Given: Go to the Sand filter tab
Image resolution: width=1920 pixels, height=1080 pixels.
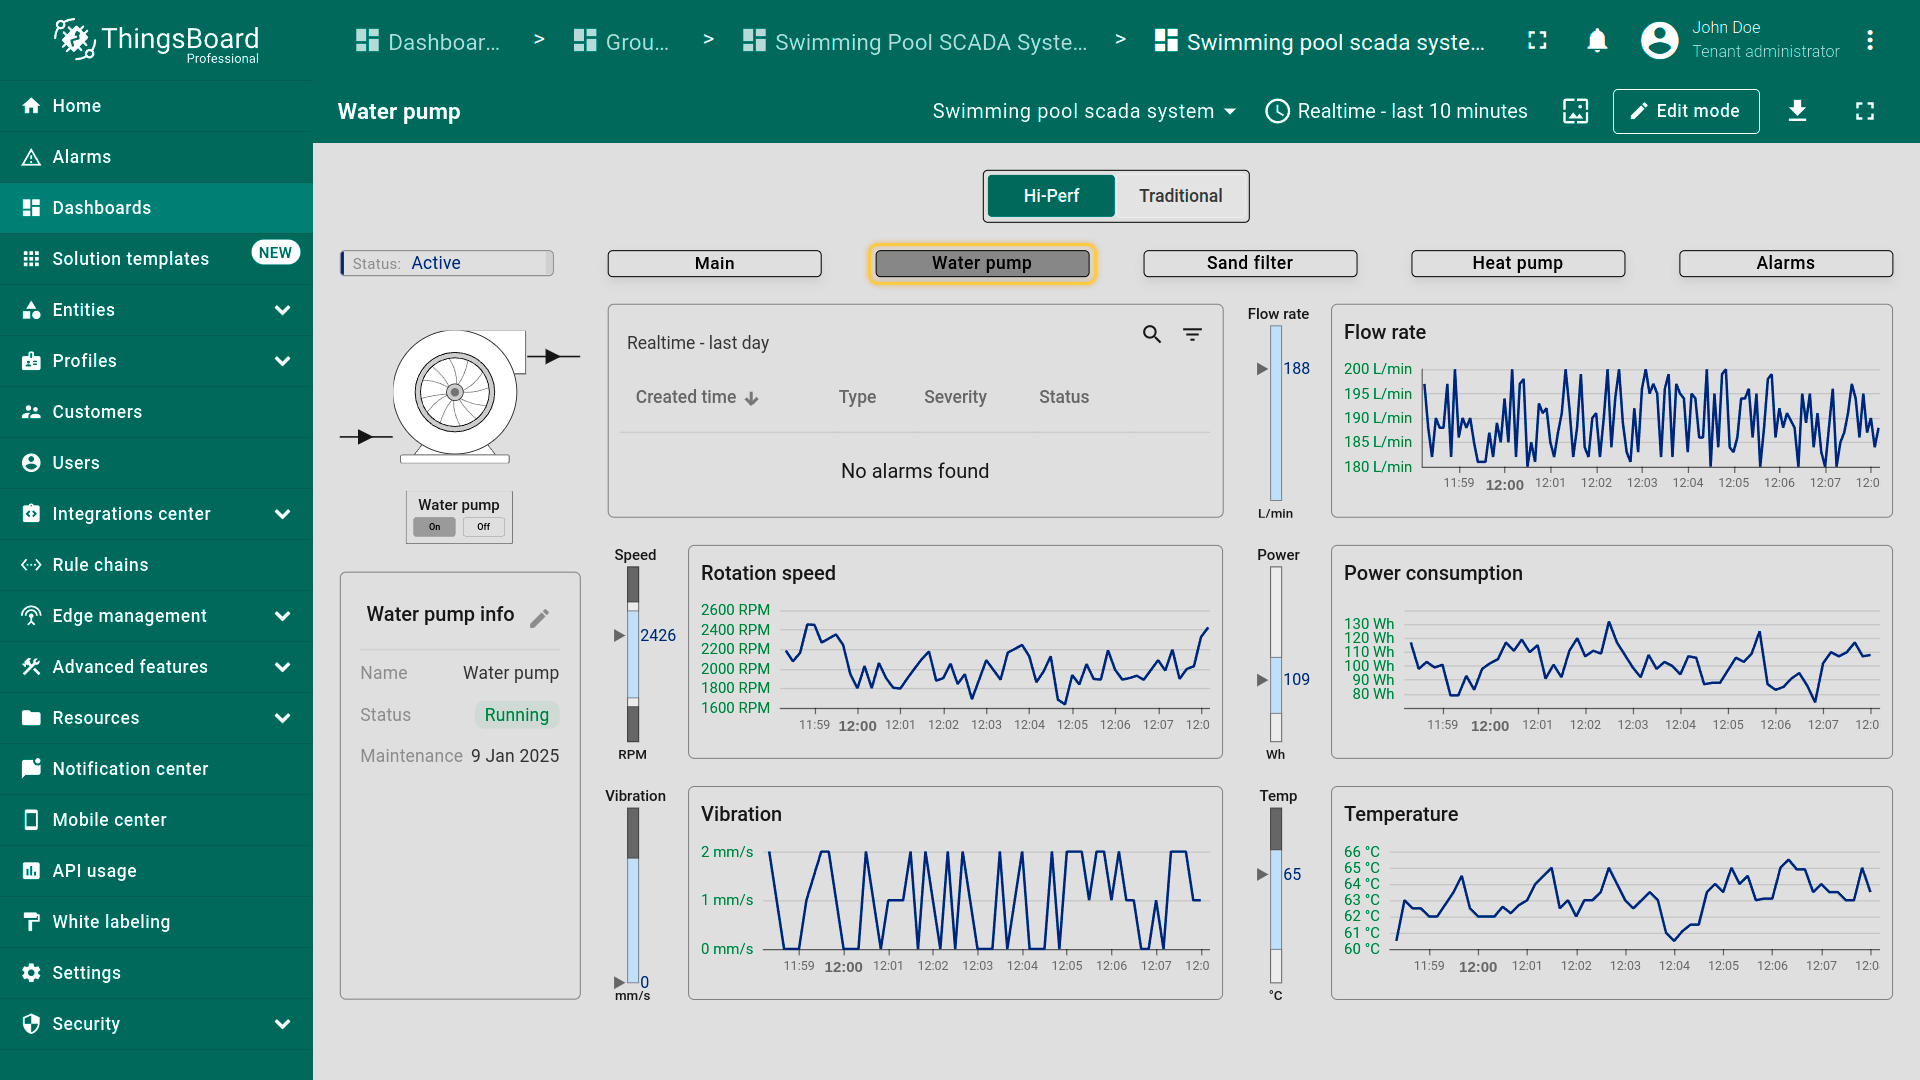Looking at the screenshot, I should 1249,263.
